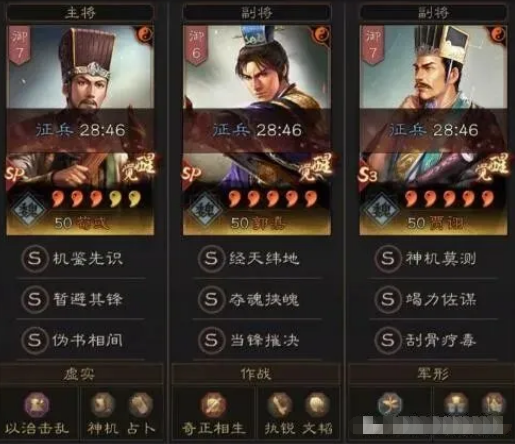Switch to the 作战 tactics header
The image size is (515, 444).
256,374
